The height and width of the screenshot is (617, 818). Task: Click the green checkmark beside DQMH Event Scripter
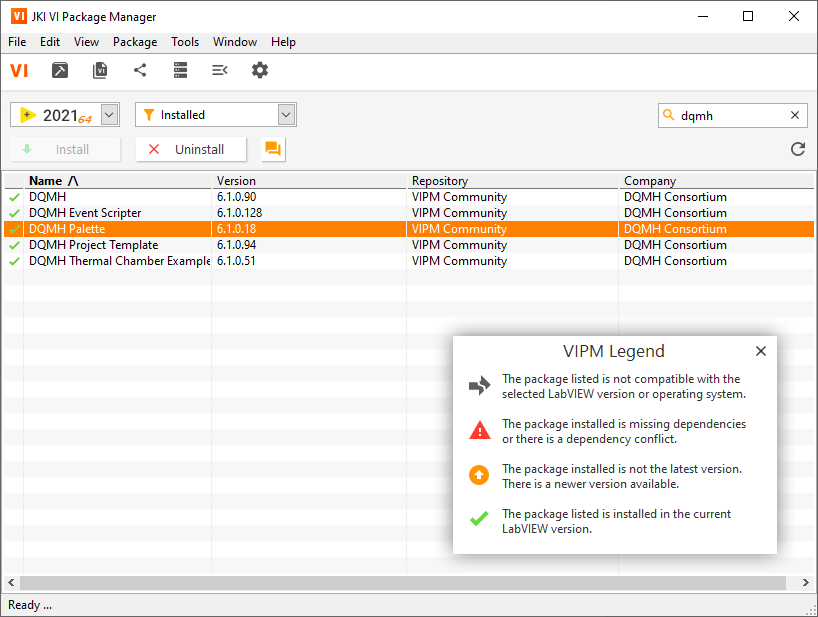pos(14,213)
